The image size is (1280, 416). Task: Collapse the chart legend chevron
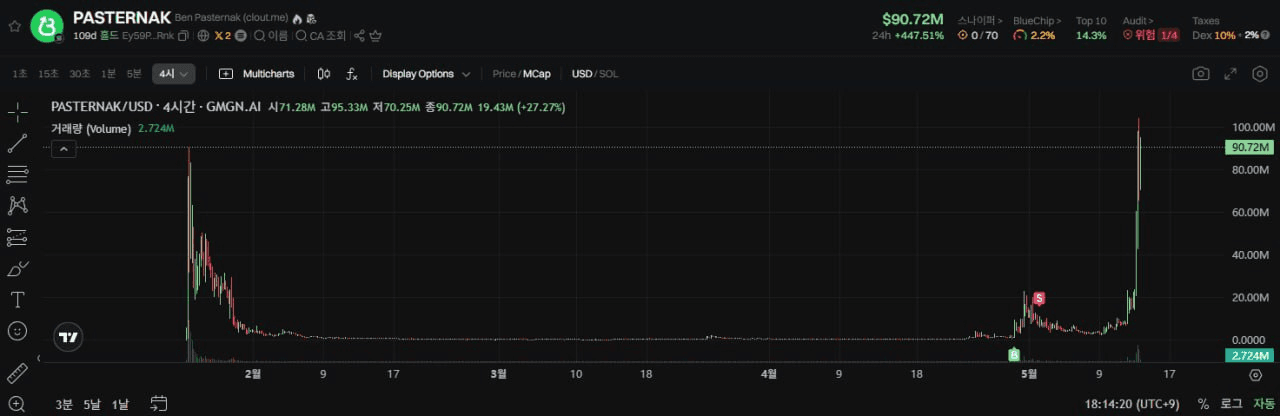point(63,149)
